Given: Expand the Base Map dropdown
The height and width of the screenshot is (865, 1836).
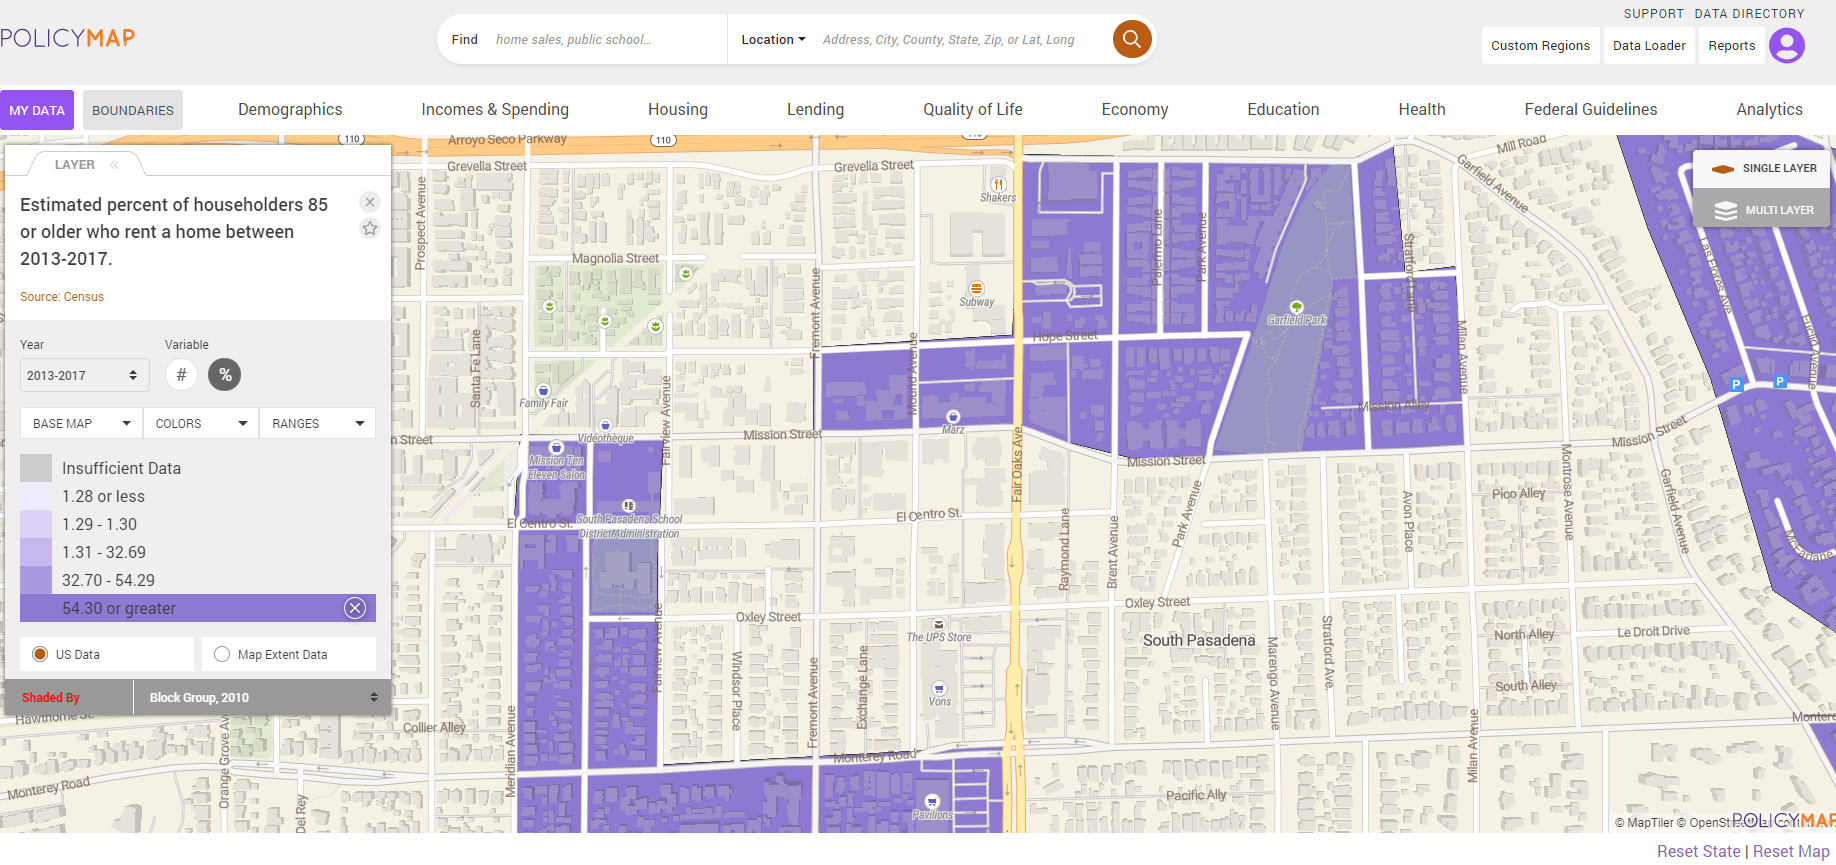Looking at the screenshot, I should tap(81, 423).
